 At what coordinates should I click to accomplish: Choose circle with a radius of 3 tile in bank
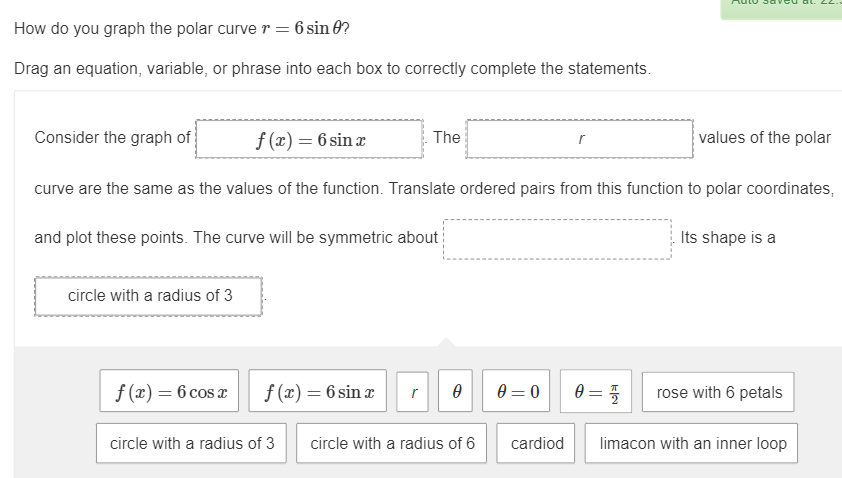click(191, 443)
